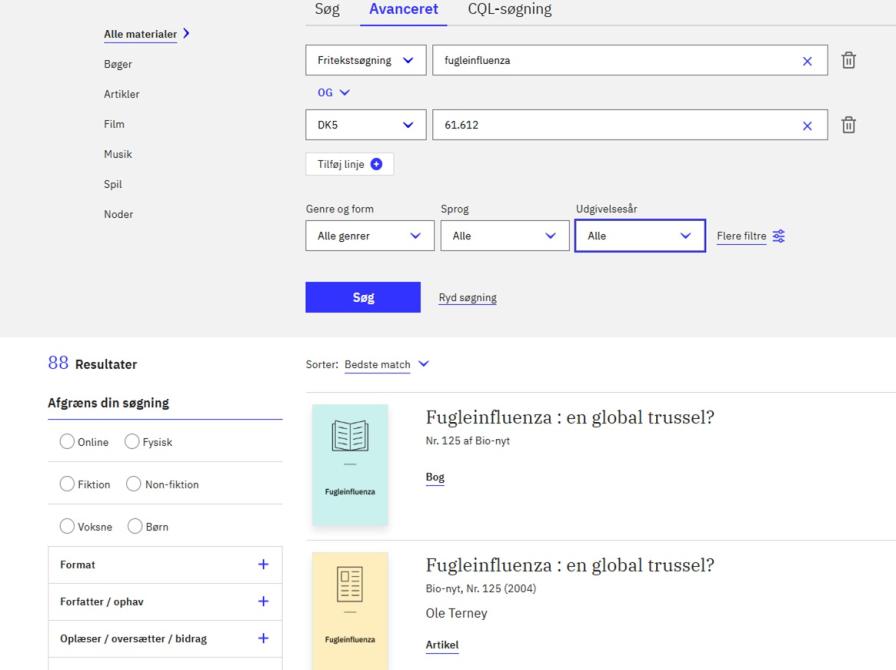Click the blue Søg button
896x670 pixels.
362,297
